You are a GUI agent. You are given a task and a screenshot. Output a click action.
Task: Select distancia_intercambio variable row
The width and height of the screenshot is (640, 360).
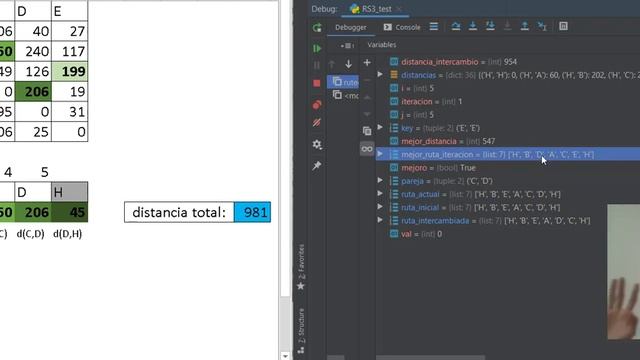coord(507,62)
